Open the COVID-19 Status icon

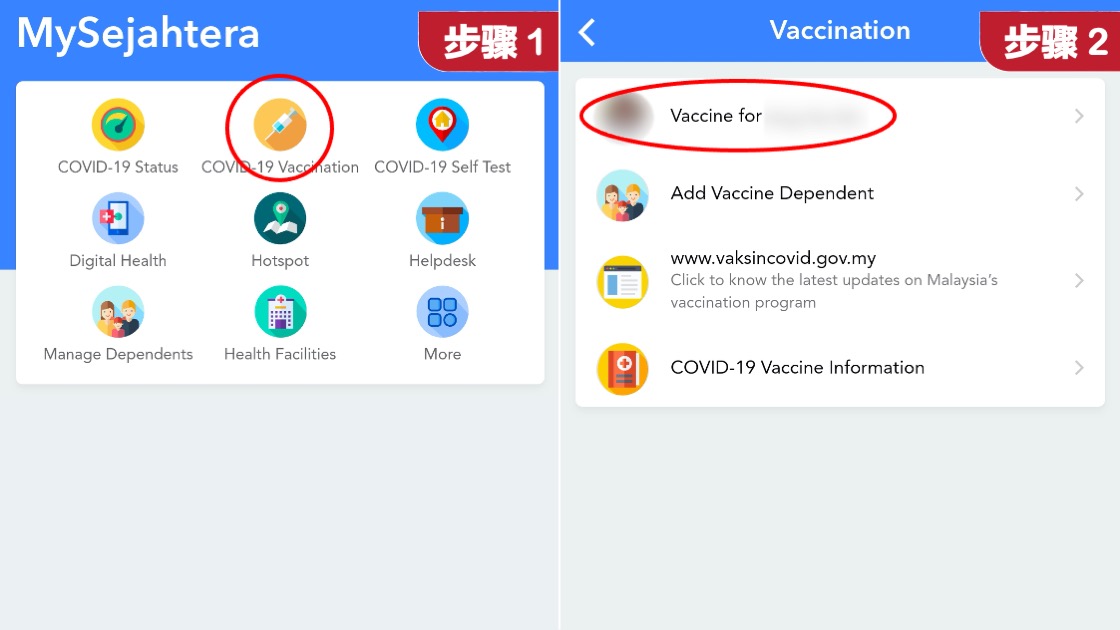pos(118,125)
